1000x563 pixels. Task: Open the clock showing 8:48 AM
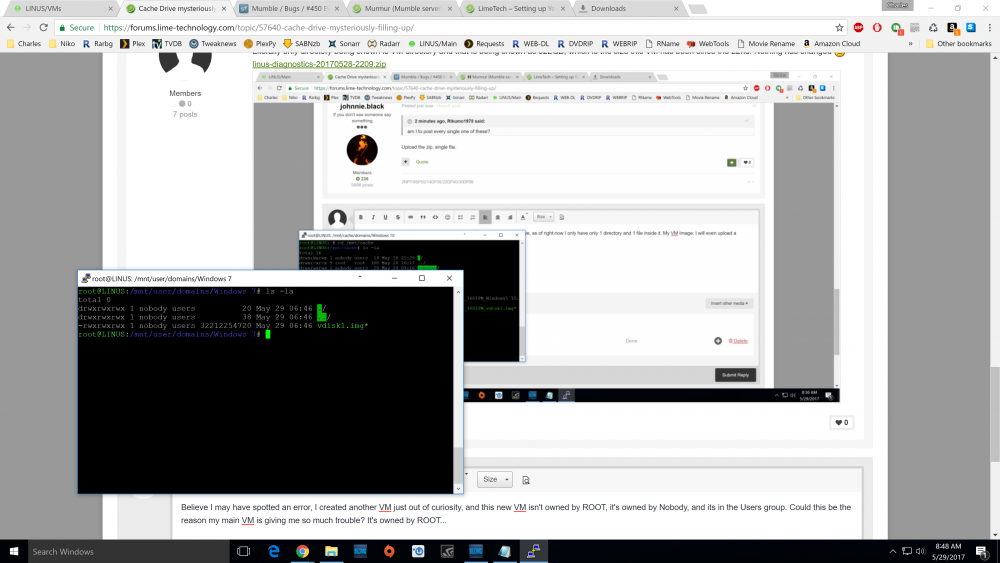point(949,552)
